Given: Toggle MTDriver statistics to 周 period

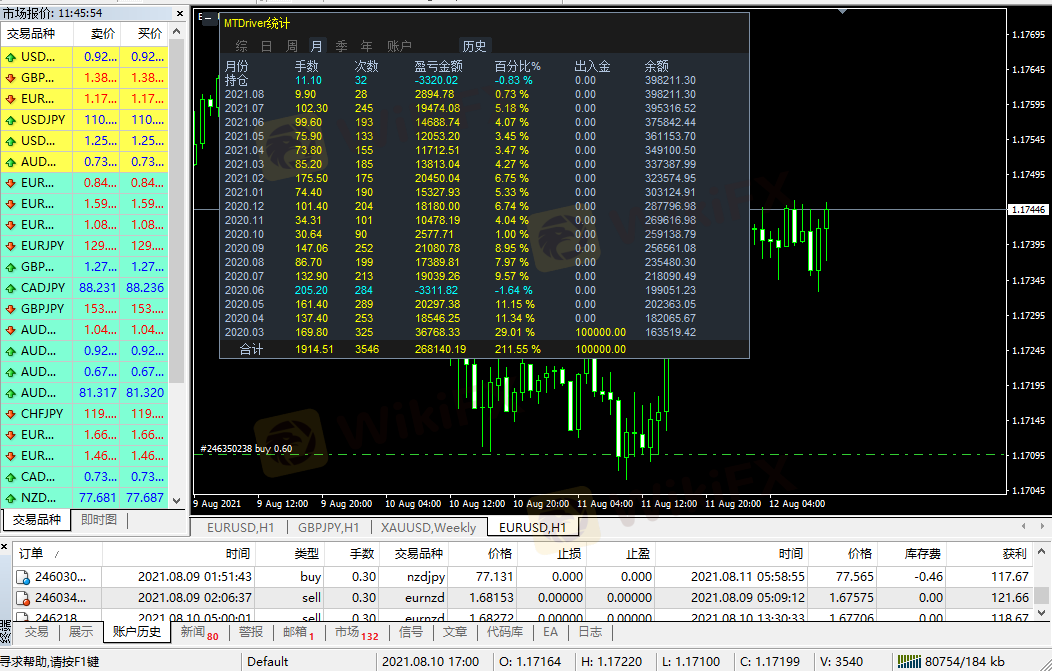Looking at the screenshot, I should pyautogui.click(x=292, y=46).
